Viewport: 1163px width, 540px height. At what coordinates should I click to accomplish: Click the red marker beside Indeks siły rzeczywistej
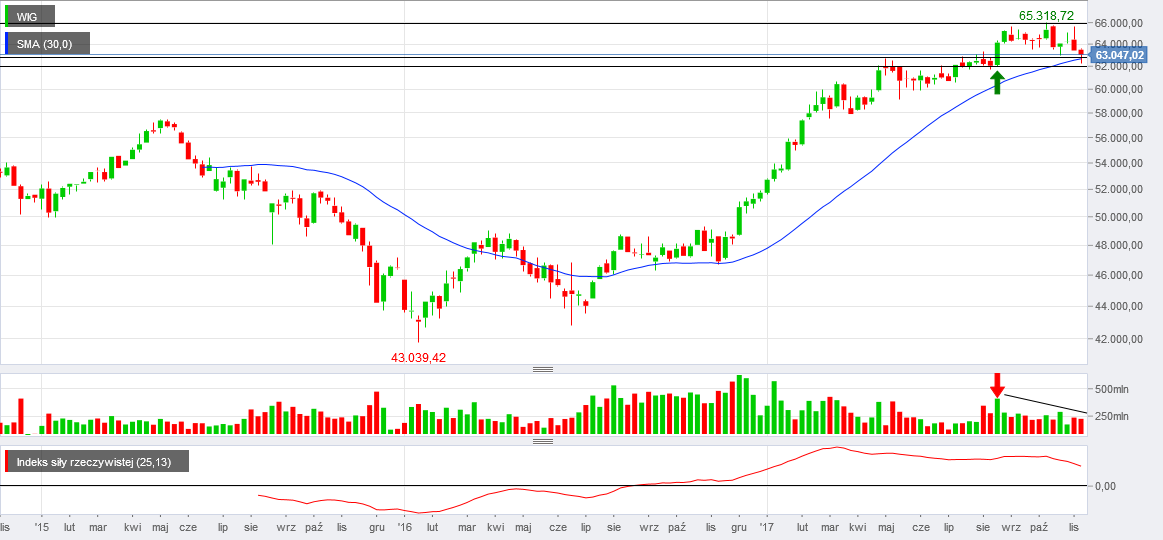point(7,461)
